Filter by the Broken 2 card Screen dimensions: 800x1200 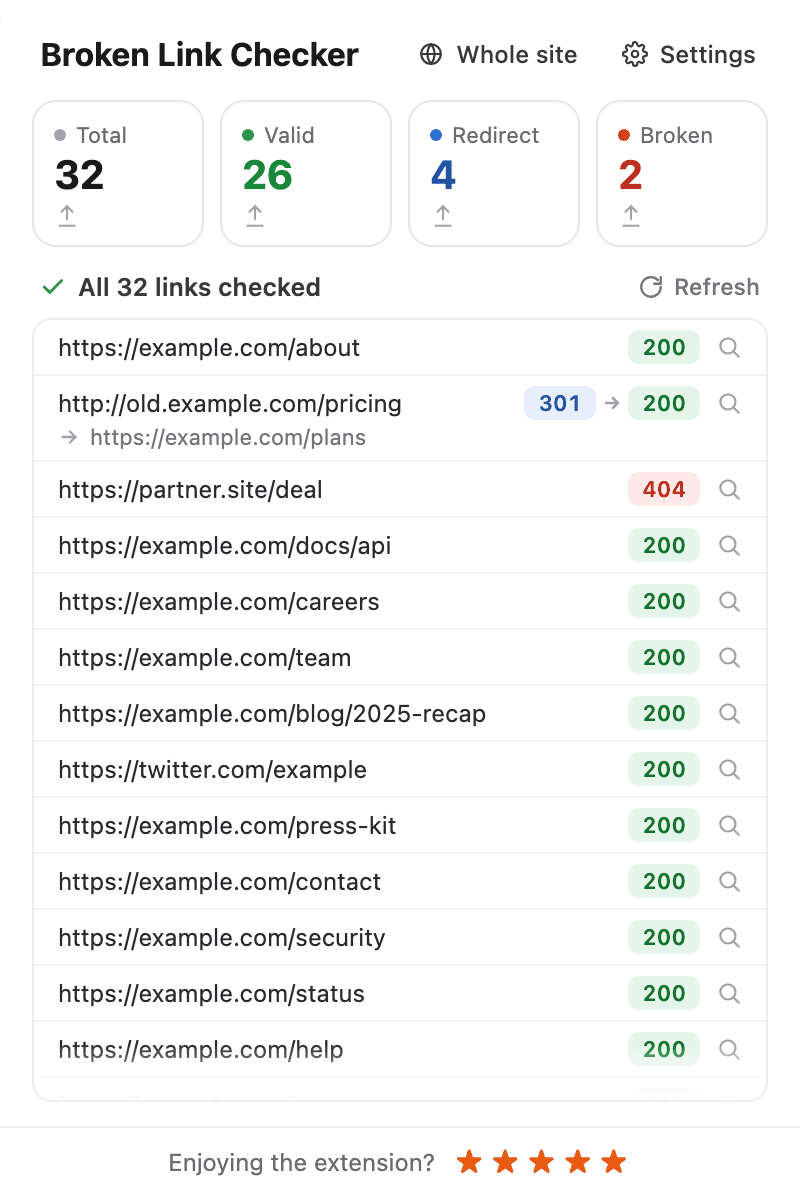point(682,173)
